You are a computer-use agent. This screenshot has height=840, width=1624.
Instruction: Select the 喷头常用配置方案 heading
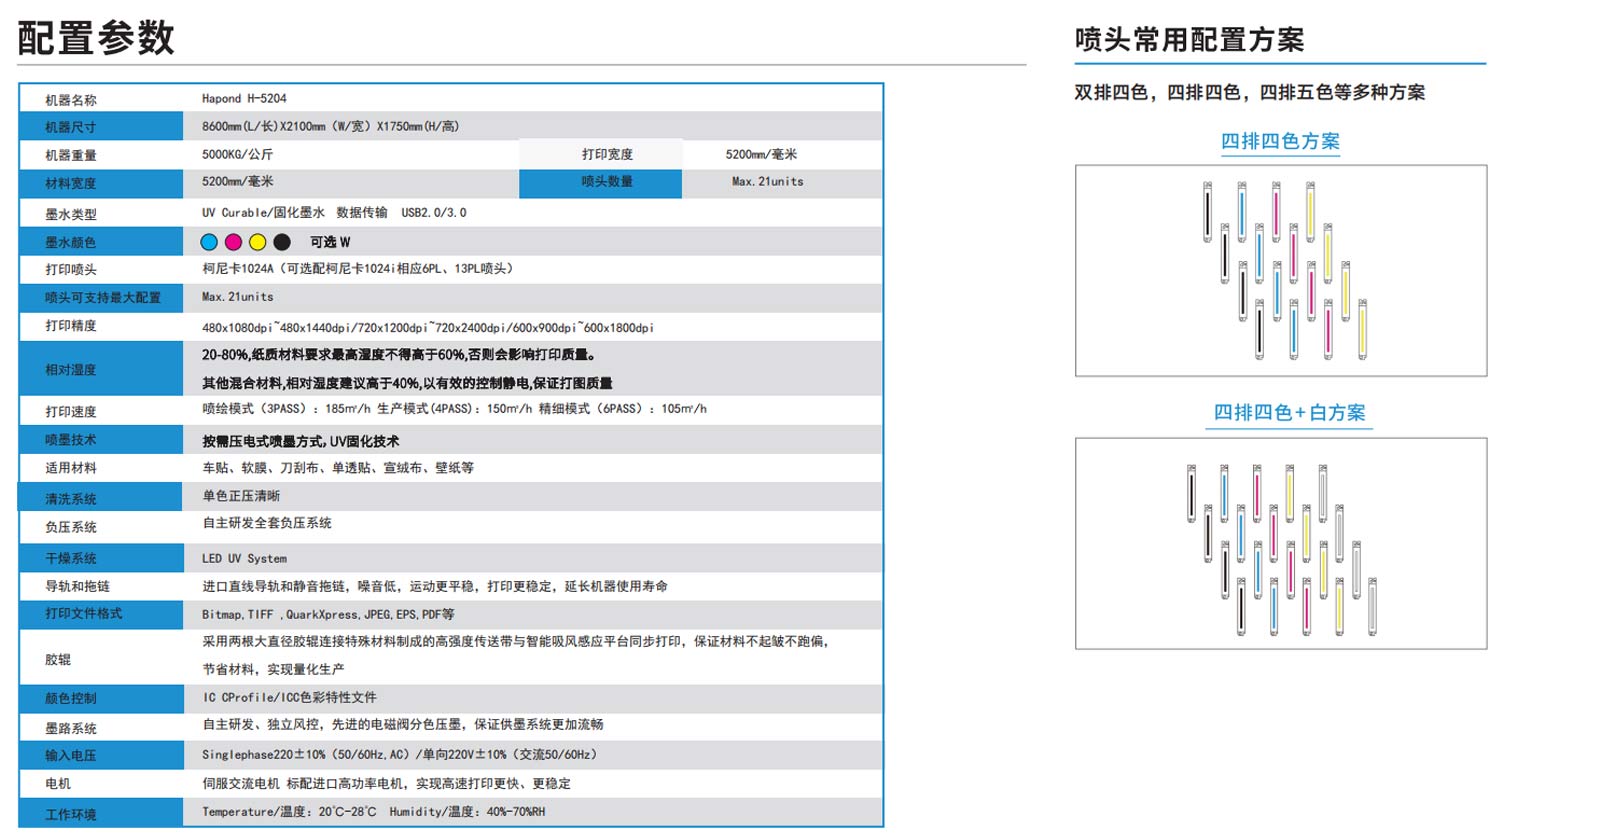1189,40
